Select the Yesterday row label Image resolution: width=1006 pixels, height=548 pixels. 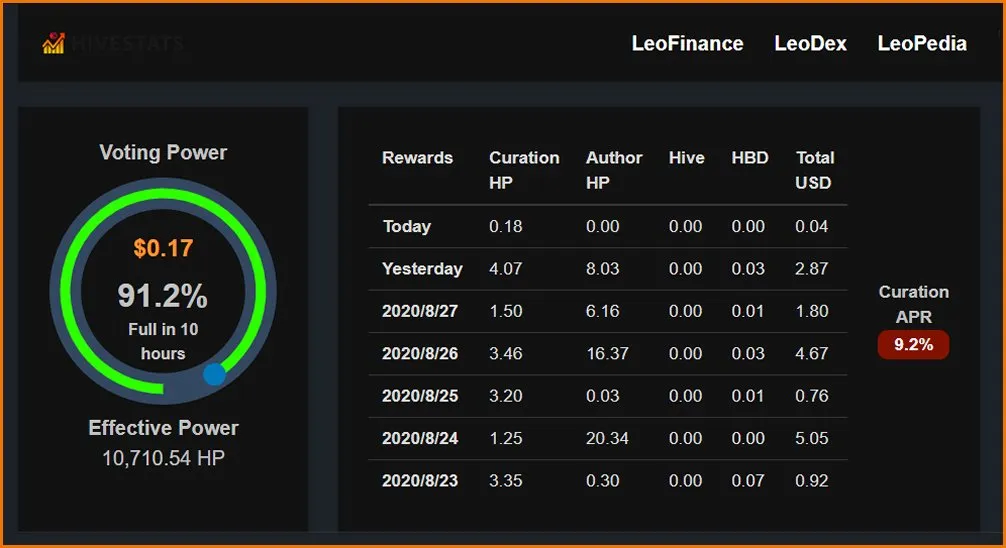tap(422, 269)
